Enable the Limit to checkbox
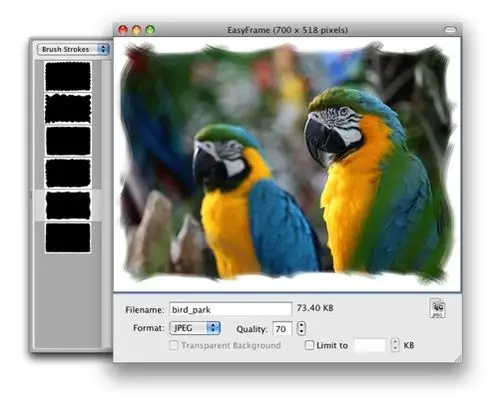Image resolution: width=499 pixels, height=406 pixels. [x=309, y=345]
